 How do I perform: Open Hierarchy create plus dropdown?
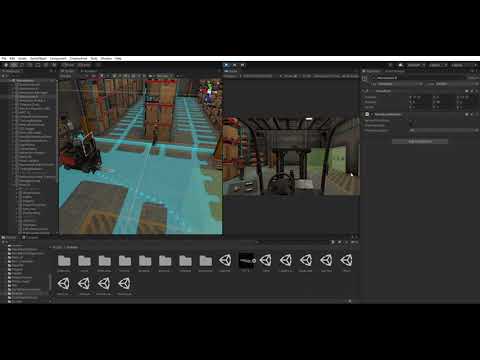(x=4, y=76)
